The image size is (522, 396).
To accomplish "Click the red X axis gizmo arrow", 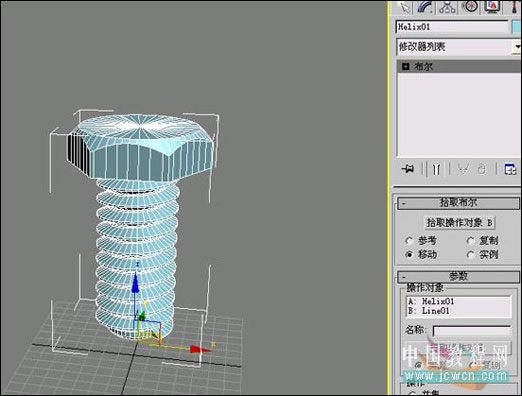I will pyautogui.click(x=199, y=349).
